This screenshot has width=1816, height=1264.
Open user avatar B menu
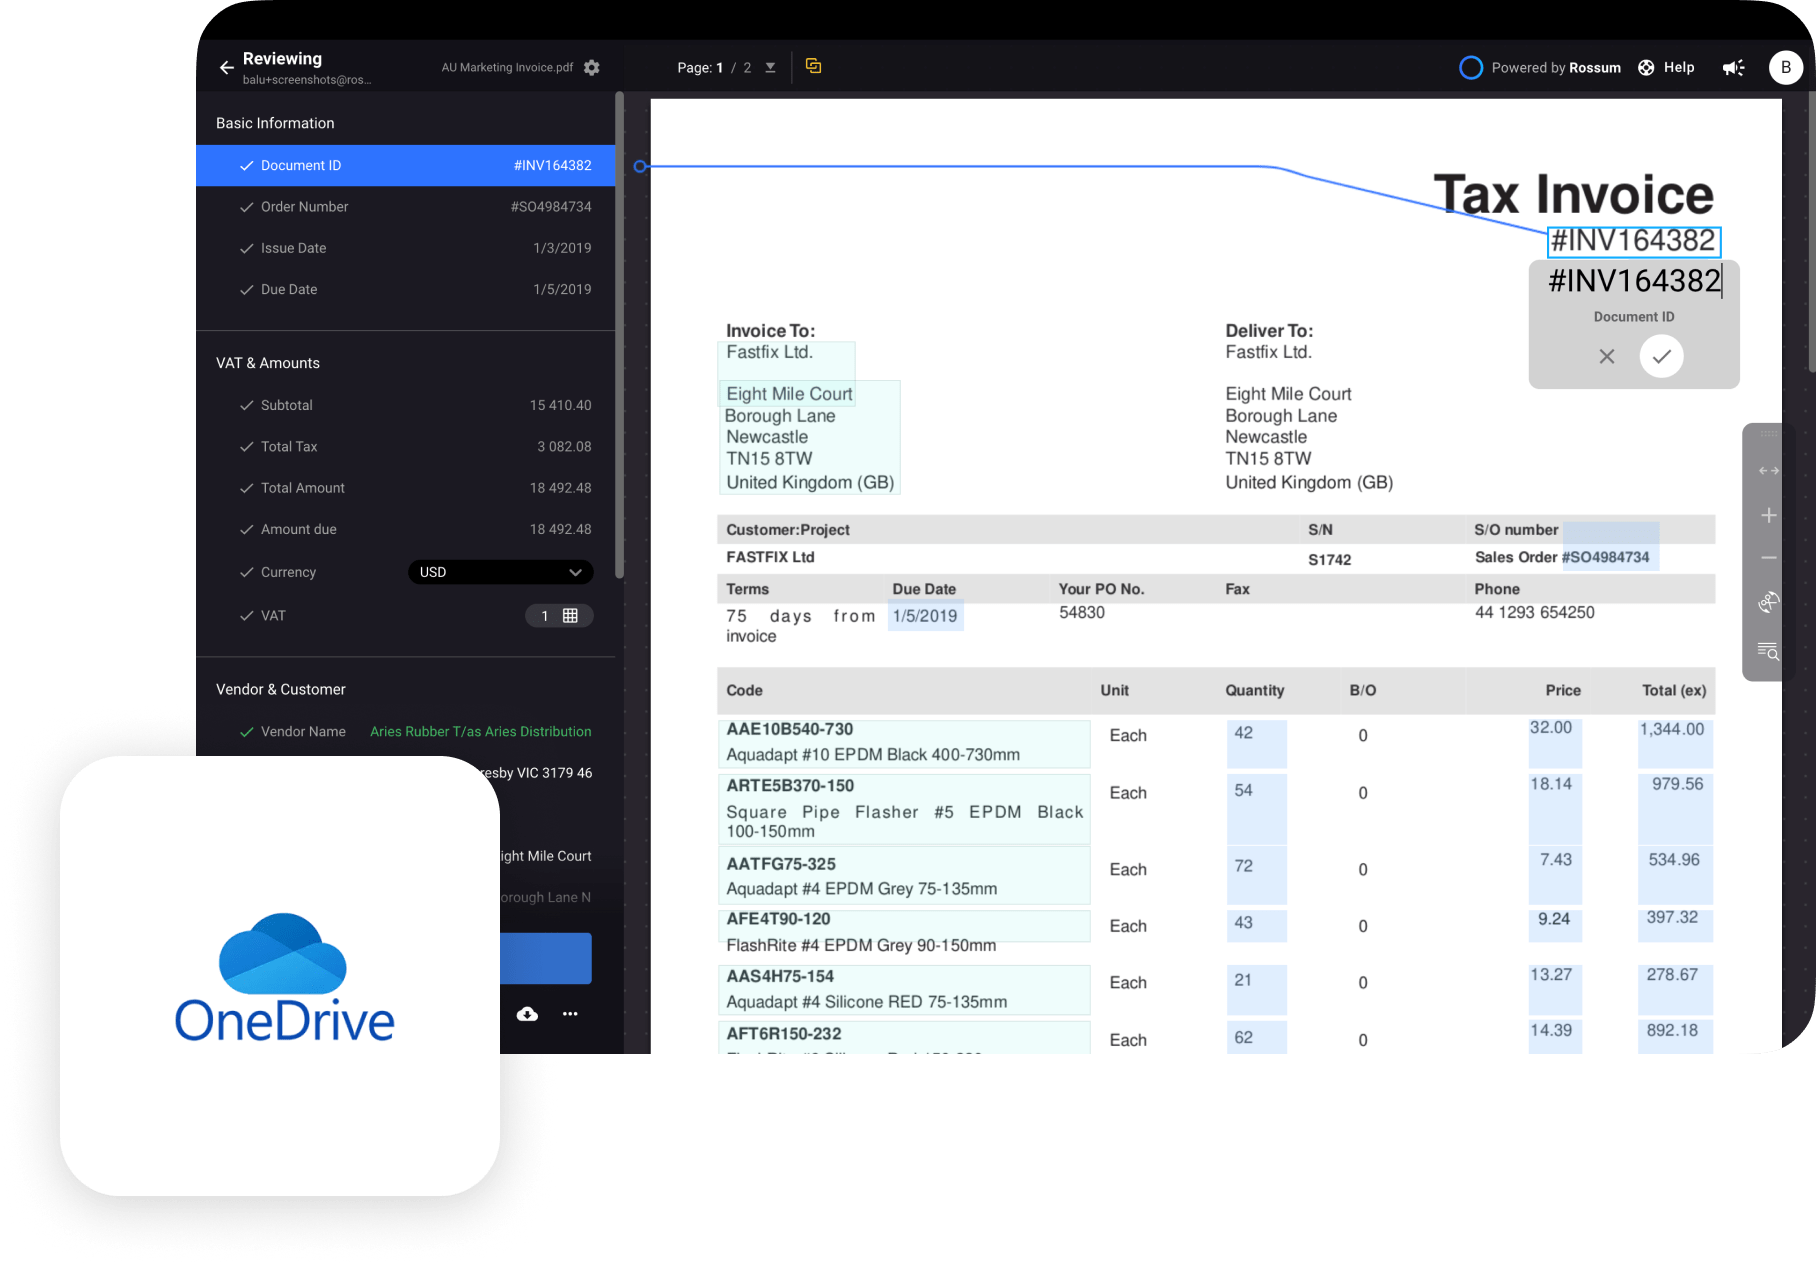point(1785,67)
